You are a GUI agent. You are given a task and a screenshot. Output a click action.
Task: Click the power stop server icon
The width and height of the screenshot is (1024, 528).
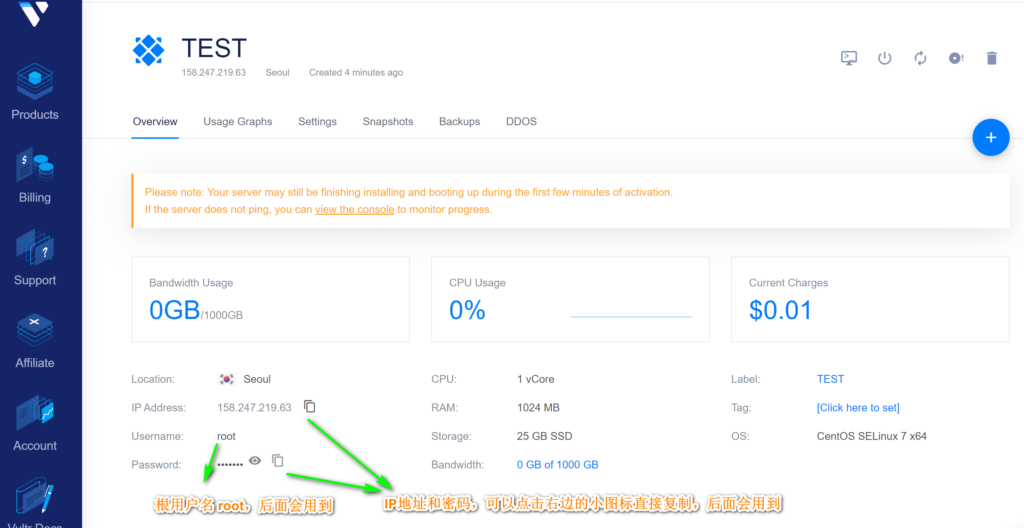(884, 58)
